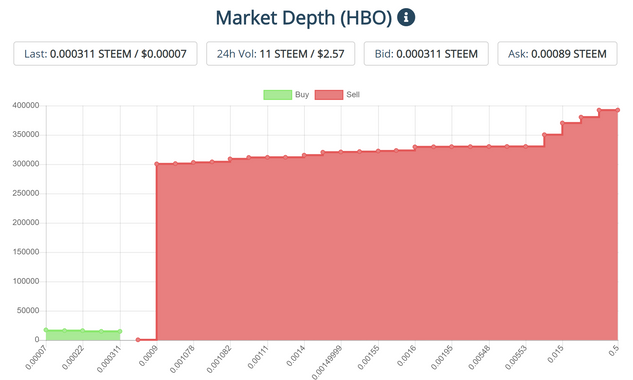Screen dimensions: 633x380
Task: Click the first buy data point at 0.00007
Action: coord(46,330)
